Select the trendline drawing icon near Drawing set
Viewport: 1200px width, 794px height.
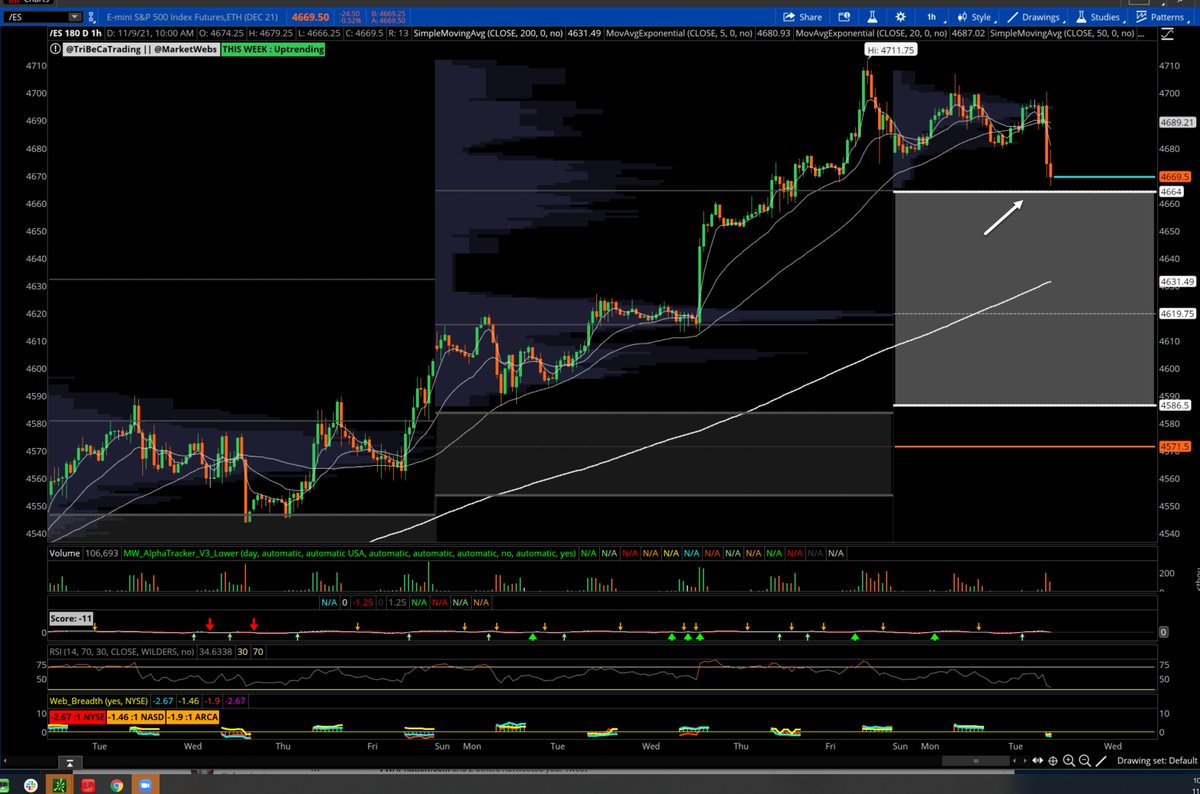tap(1102, 761)
